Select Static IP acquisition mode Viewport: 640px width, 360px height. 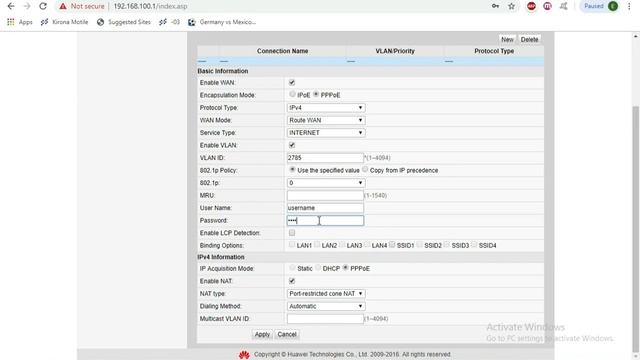(x=292, y=268)
